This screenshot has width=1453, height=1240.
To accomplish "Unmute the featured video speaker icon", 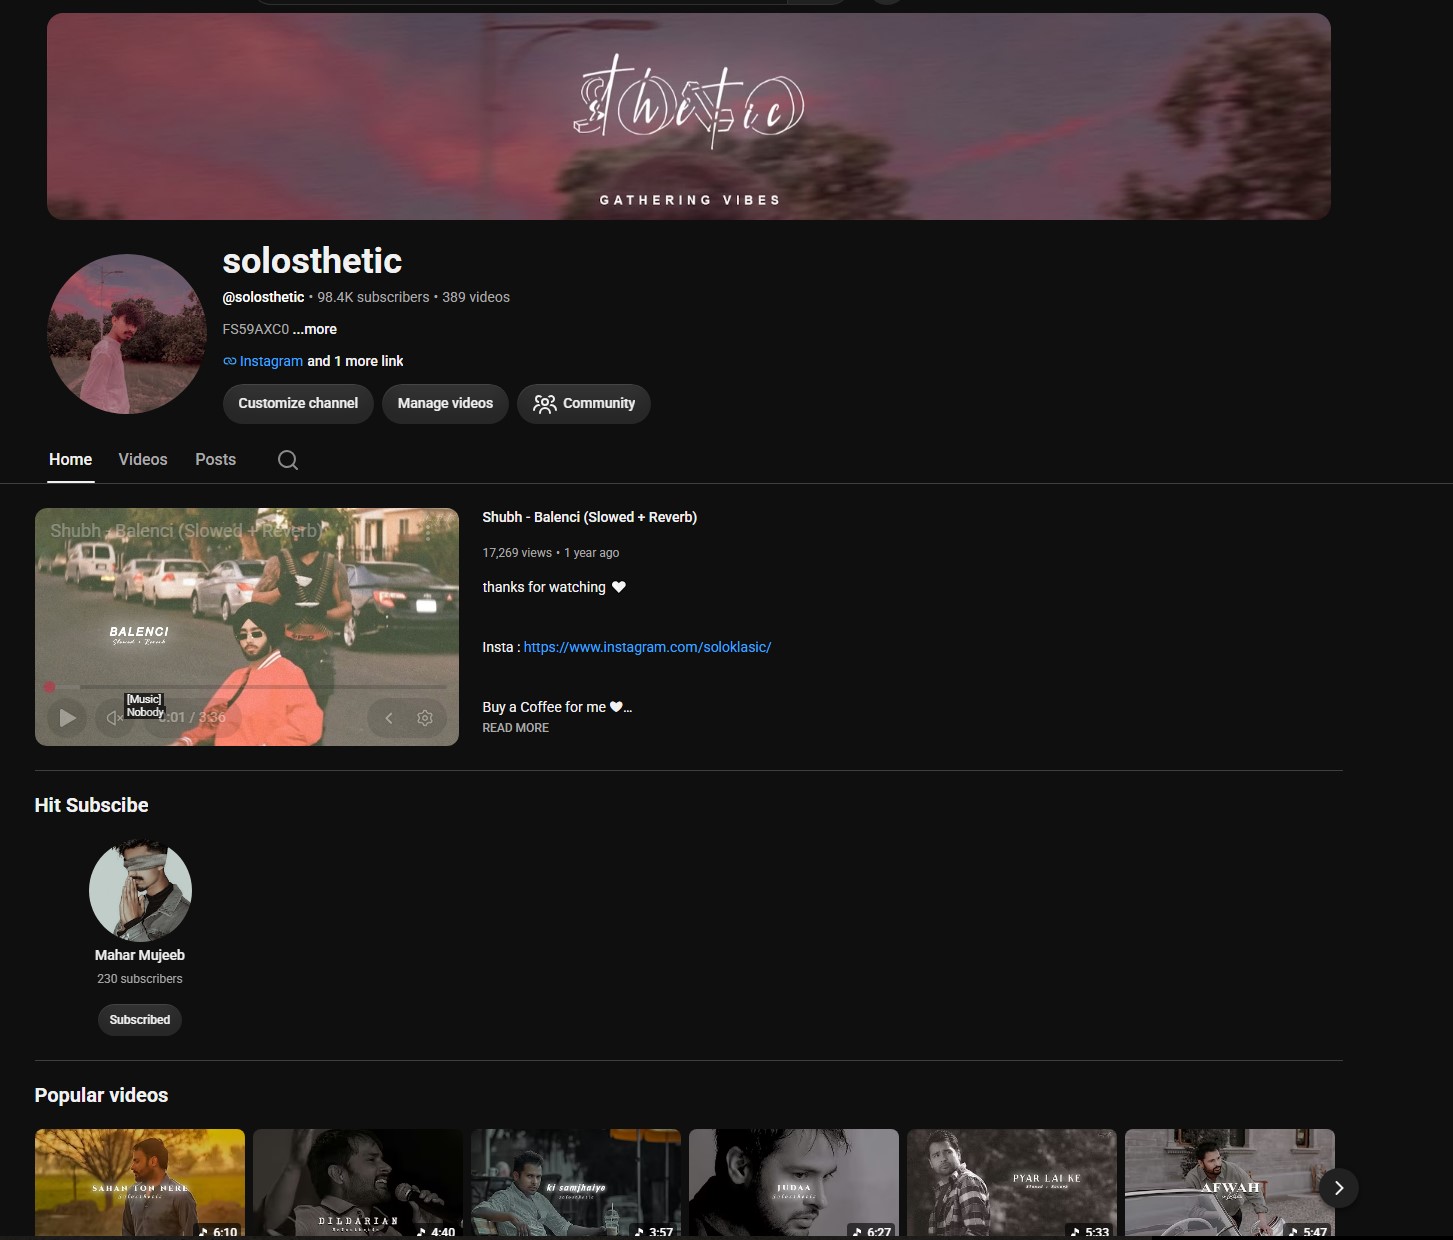I will pyautogui.click(x=114, y=717).
